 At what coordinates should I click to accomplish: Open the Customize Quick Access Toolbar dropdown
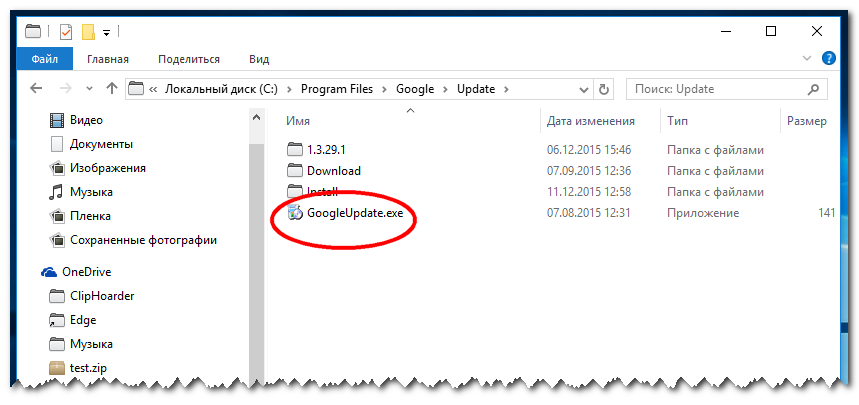click(x=107, y=33)
